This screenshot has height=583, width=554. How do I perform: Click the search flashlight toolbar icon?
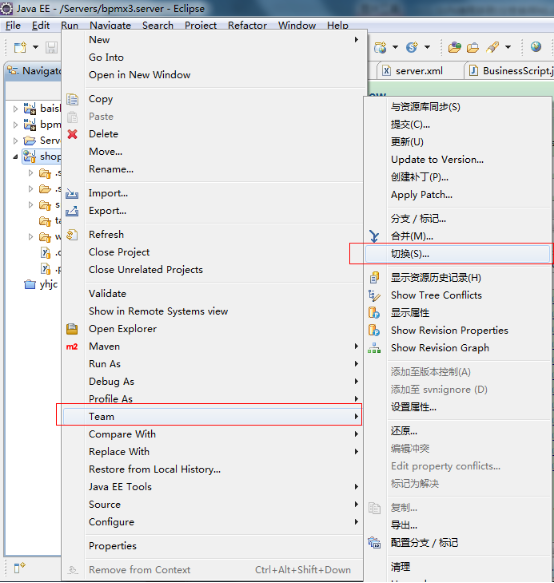point(493,47)
